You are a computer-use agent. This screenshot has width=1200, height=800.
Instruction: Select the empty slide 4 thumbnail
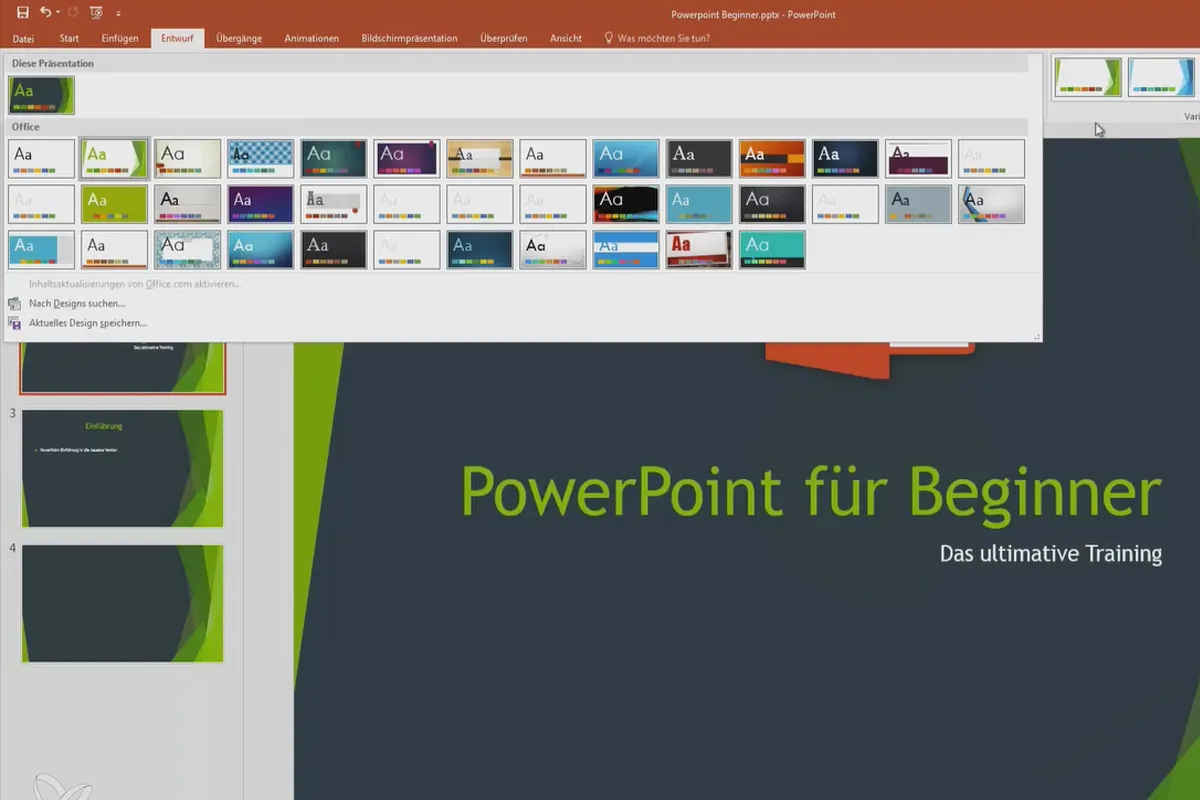click(122, 603)
